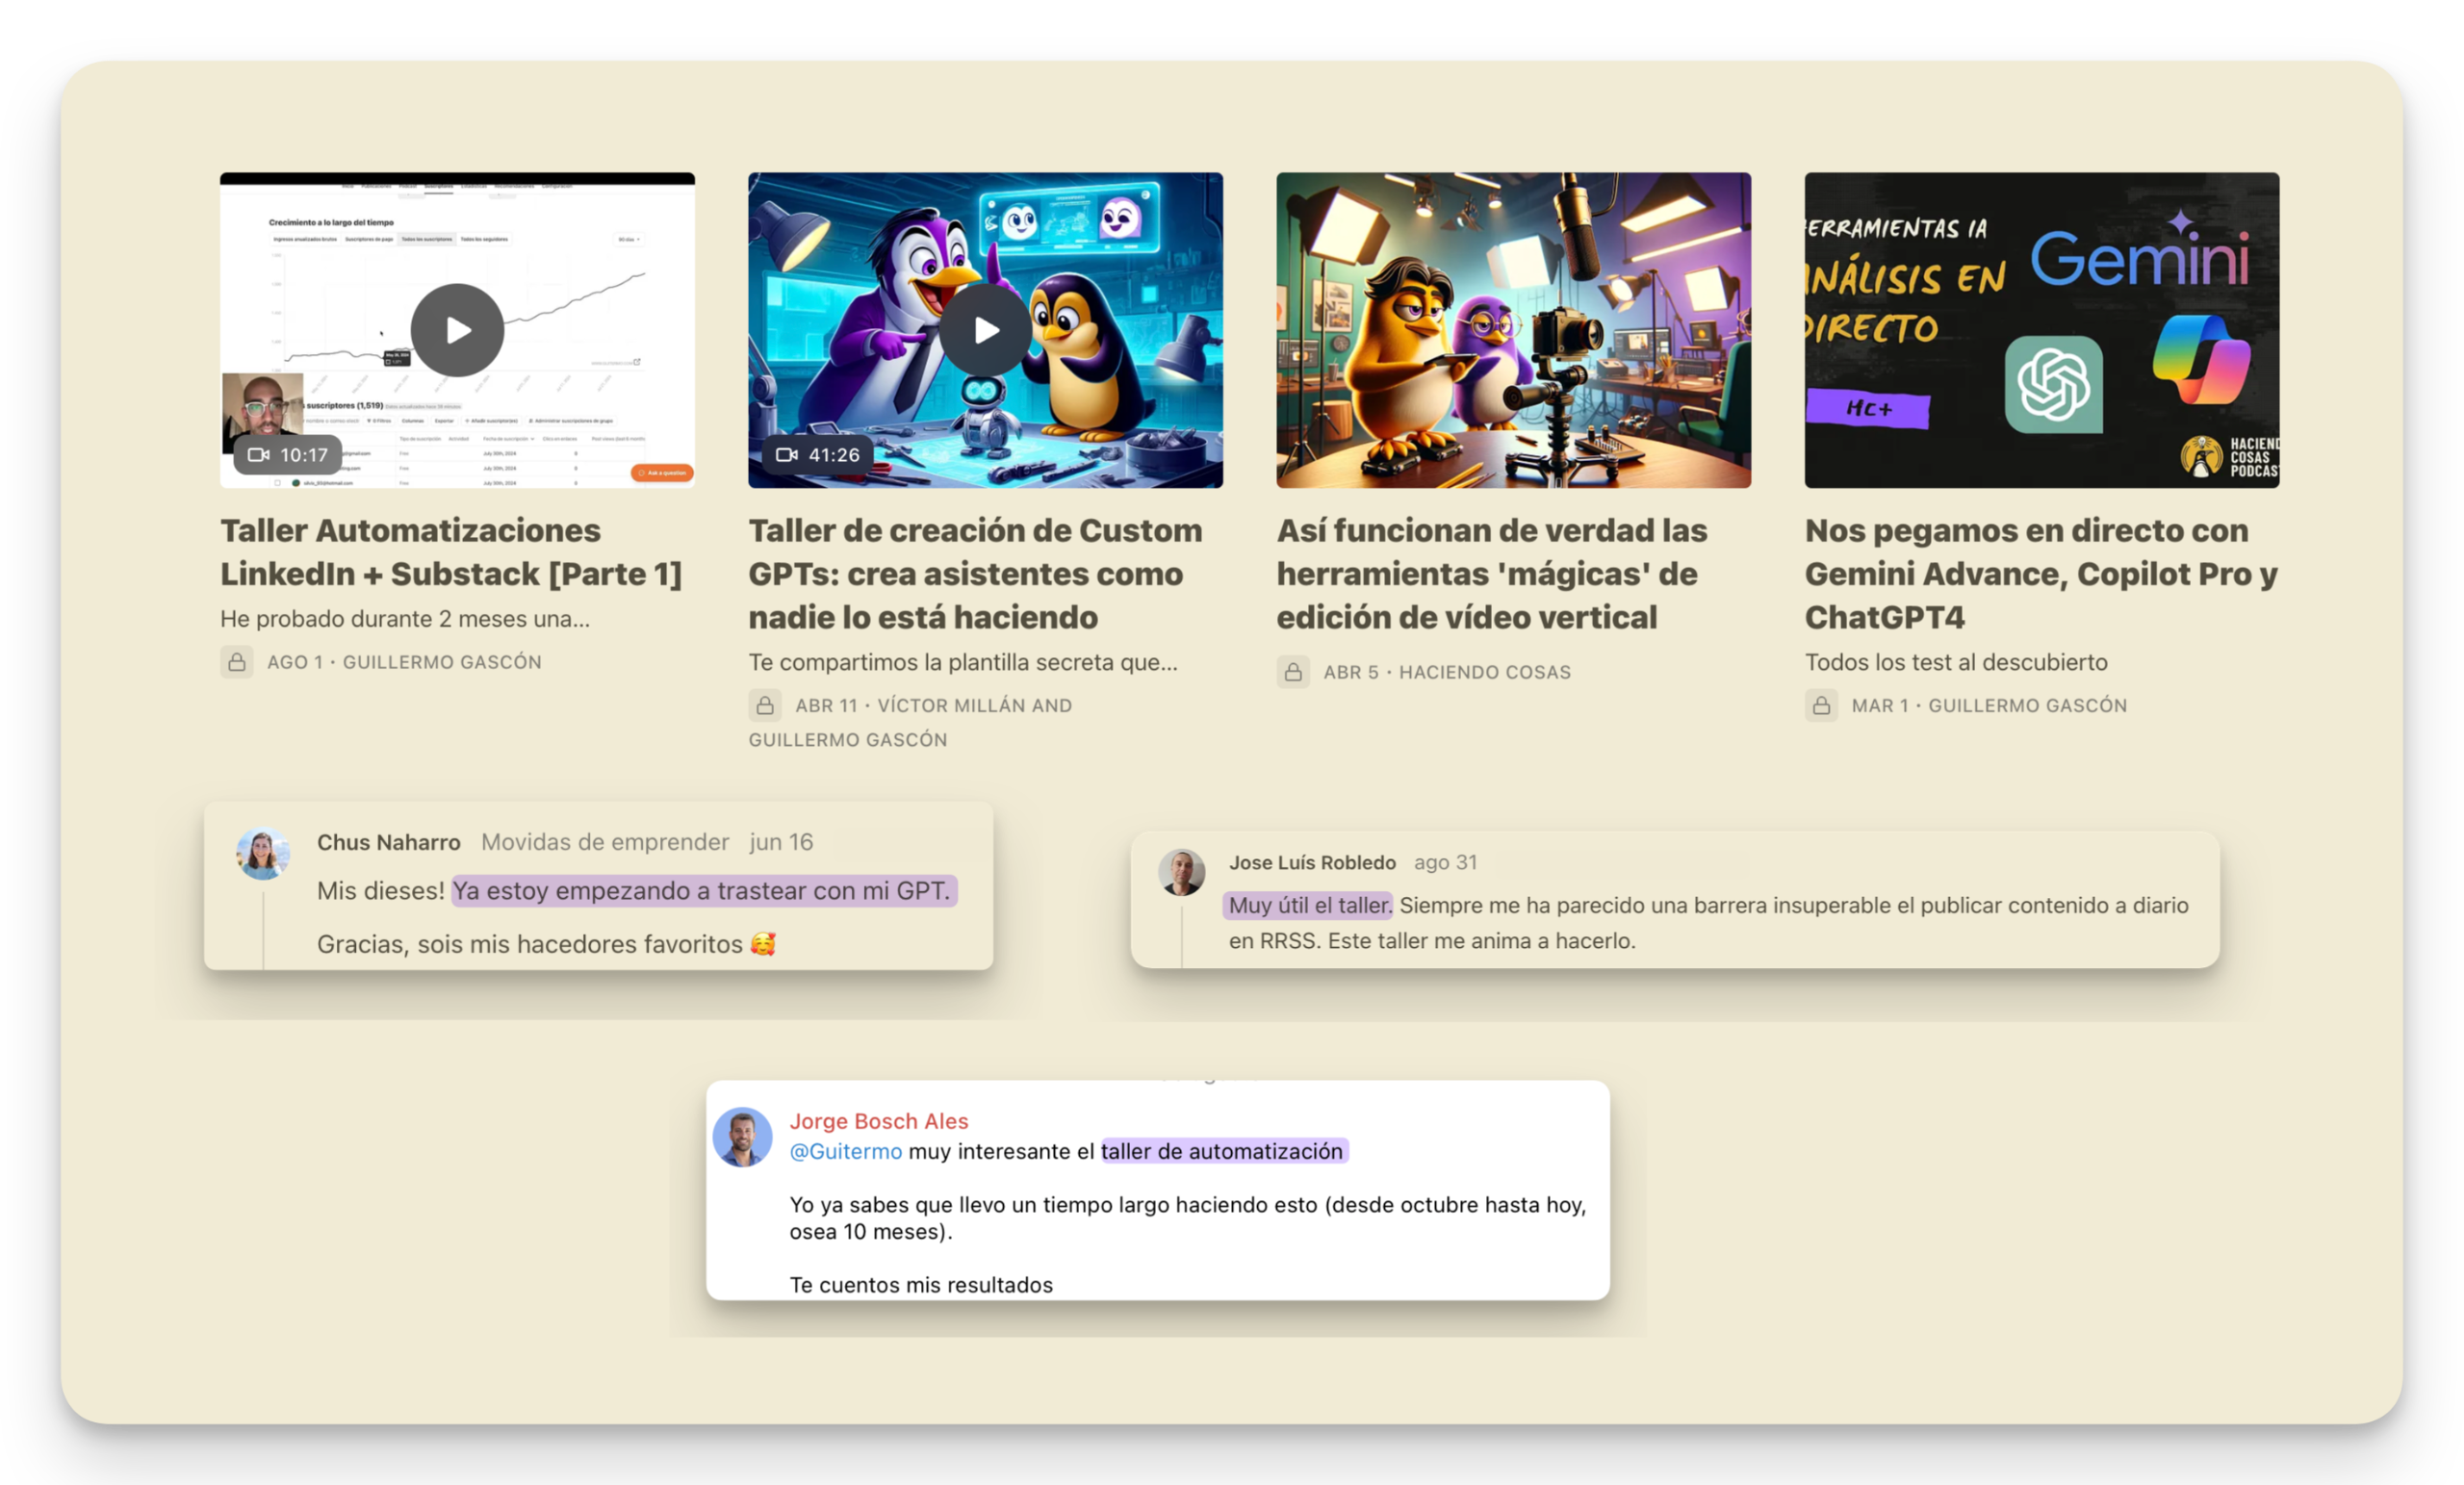Open Chus Naharro's profile avatar
This screenshot has height=1485, width=2464.
(x=263, y=854)
